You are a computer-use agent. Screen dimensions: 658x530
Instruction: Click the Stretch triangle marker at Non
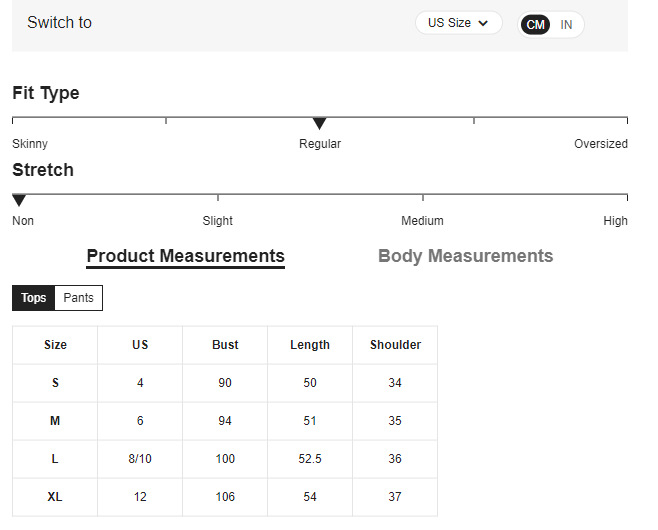[x=19, y=200]
